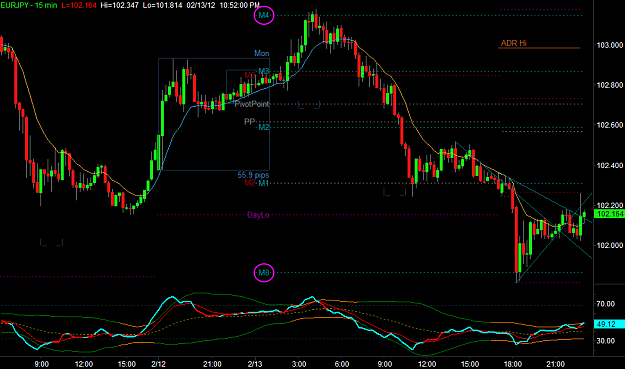Click the 10:52:00 PM timestamp

240,5
